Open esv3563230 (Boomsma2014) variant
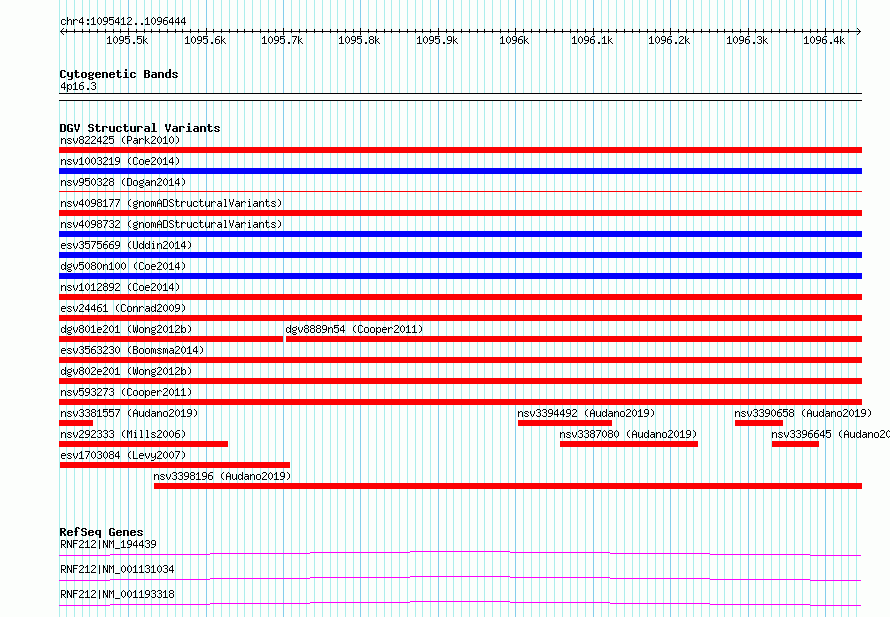This screenshot has width=890, height=617. pos(132,350)
